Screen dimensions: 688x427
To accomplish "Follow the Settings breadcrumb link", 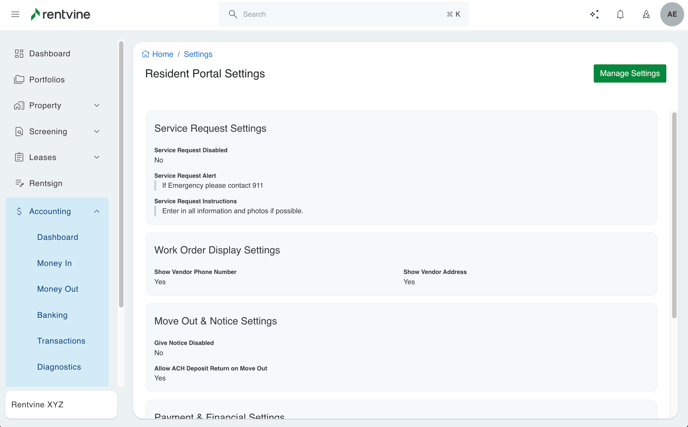I will point(198,54).
